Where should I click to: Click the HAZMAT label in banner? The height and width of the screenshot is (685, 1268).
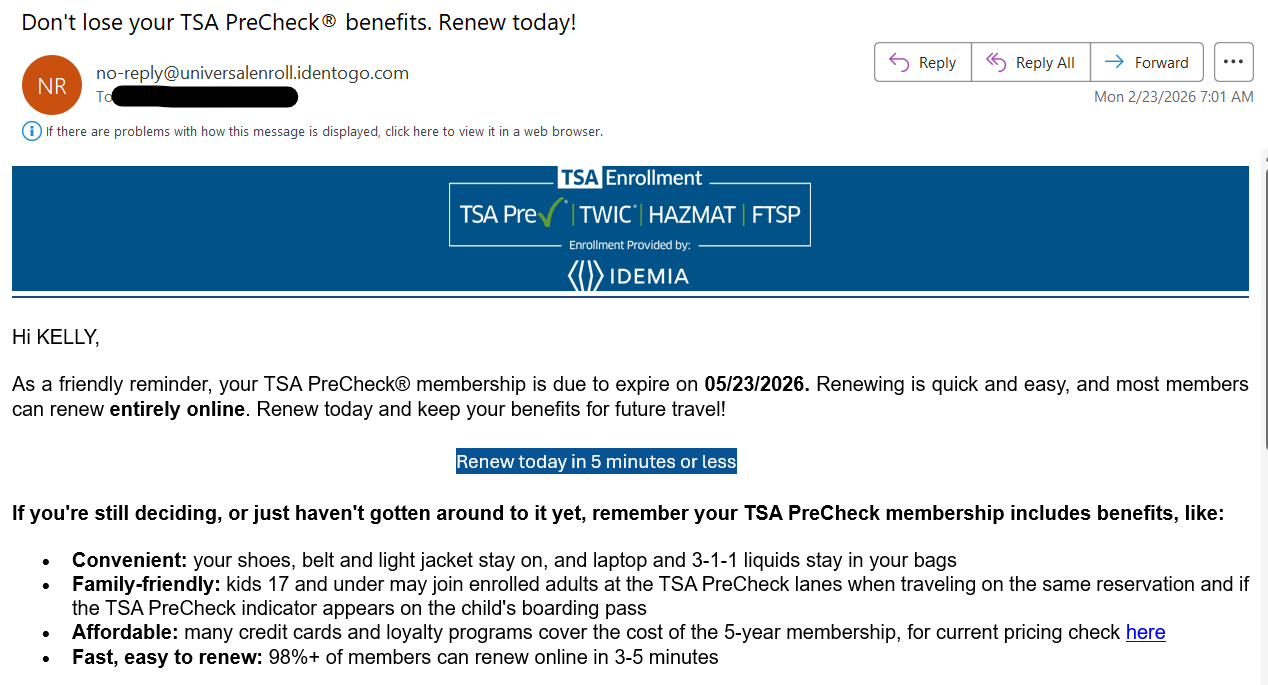click(x=691, y=214)
